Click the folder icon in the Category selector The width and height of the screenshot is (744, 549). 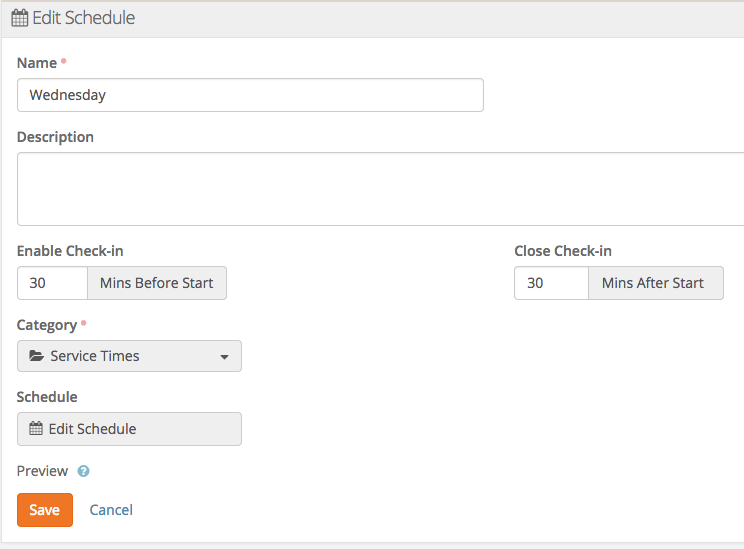tap(37, 356)
